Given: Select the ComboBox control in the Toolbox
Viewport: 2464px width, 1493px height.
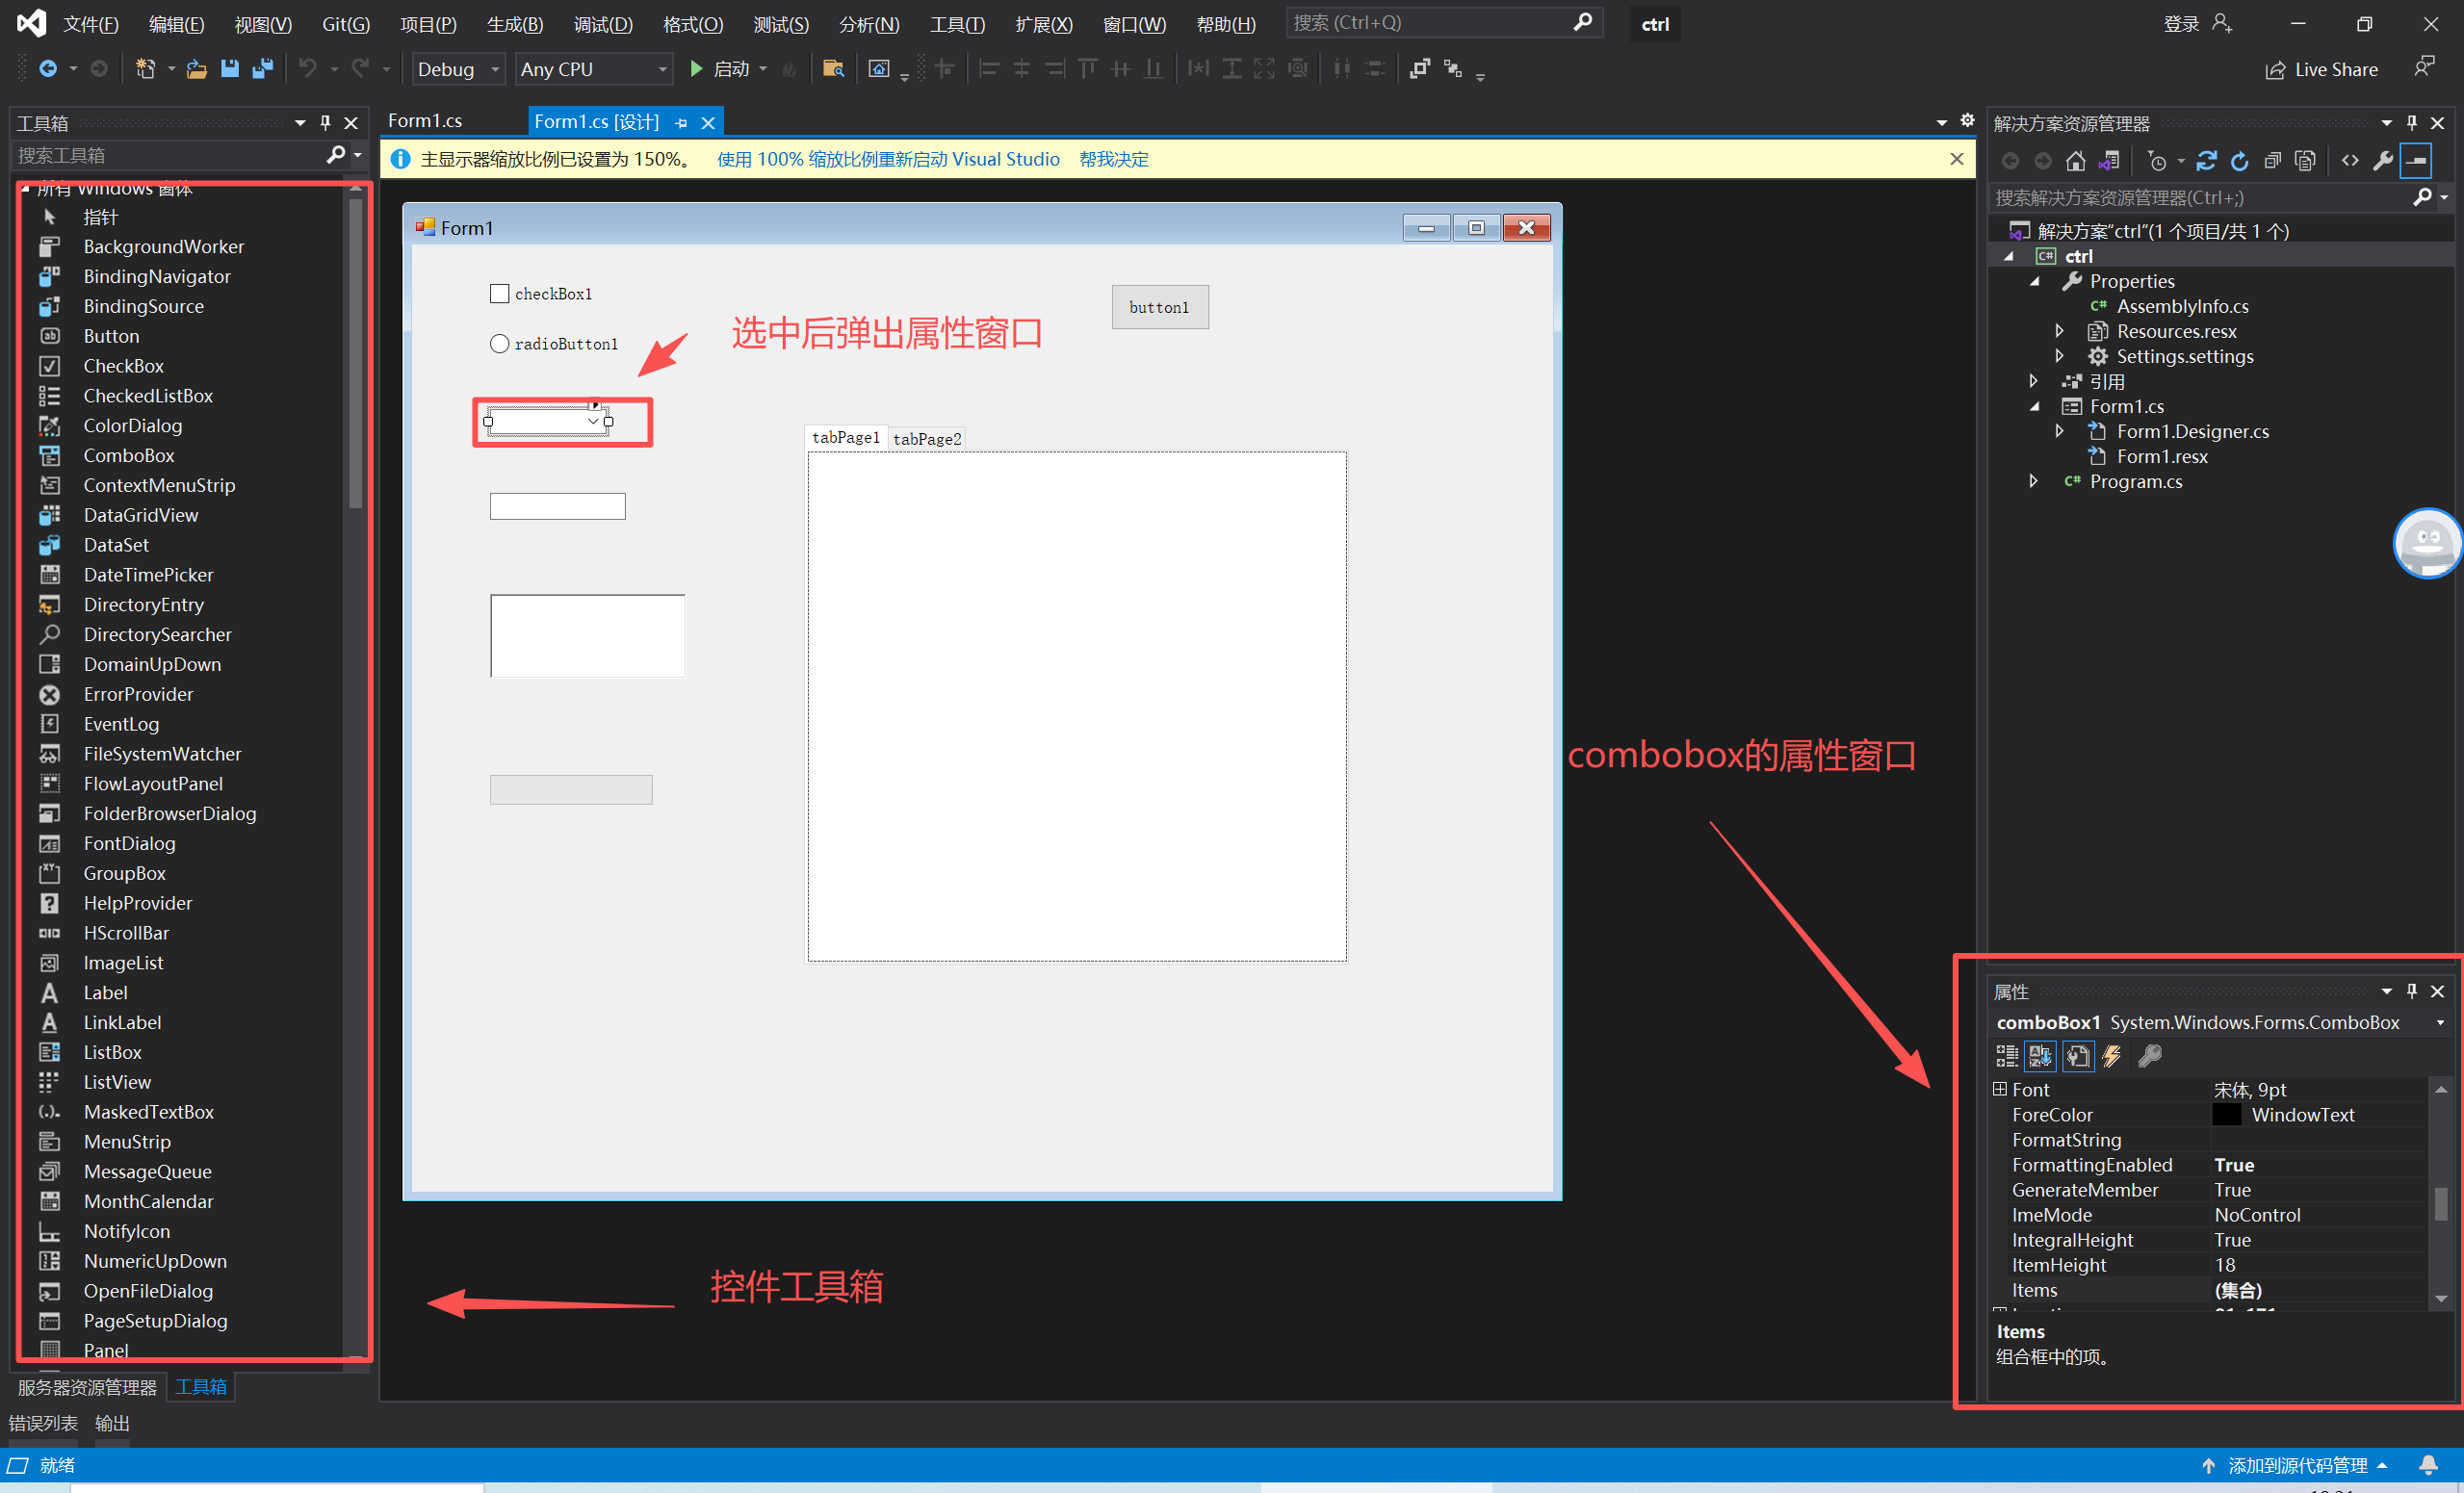Looking at the screenshot, I should [129, 455].
